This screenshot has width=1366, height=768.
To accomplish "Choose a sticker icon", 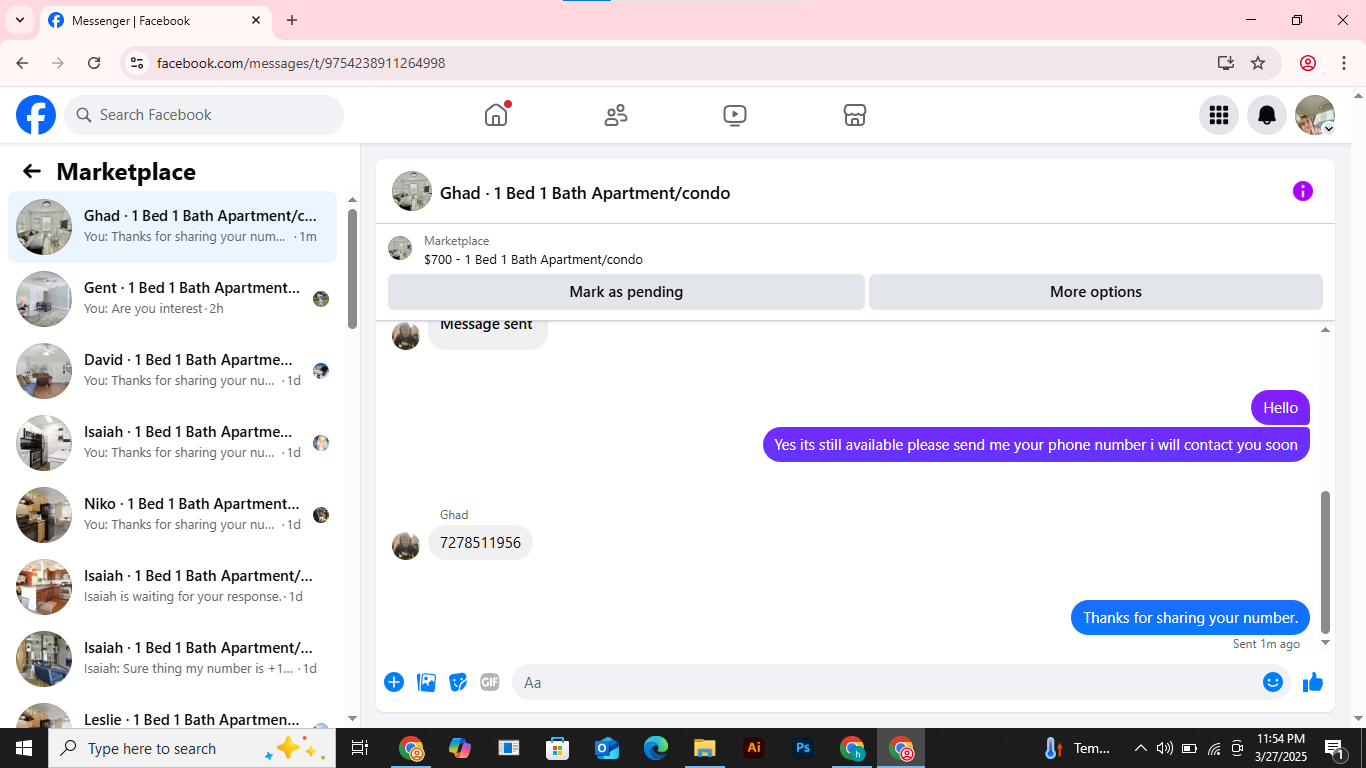I will tap(458, 682).
